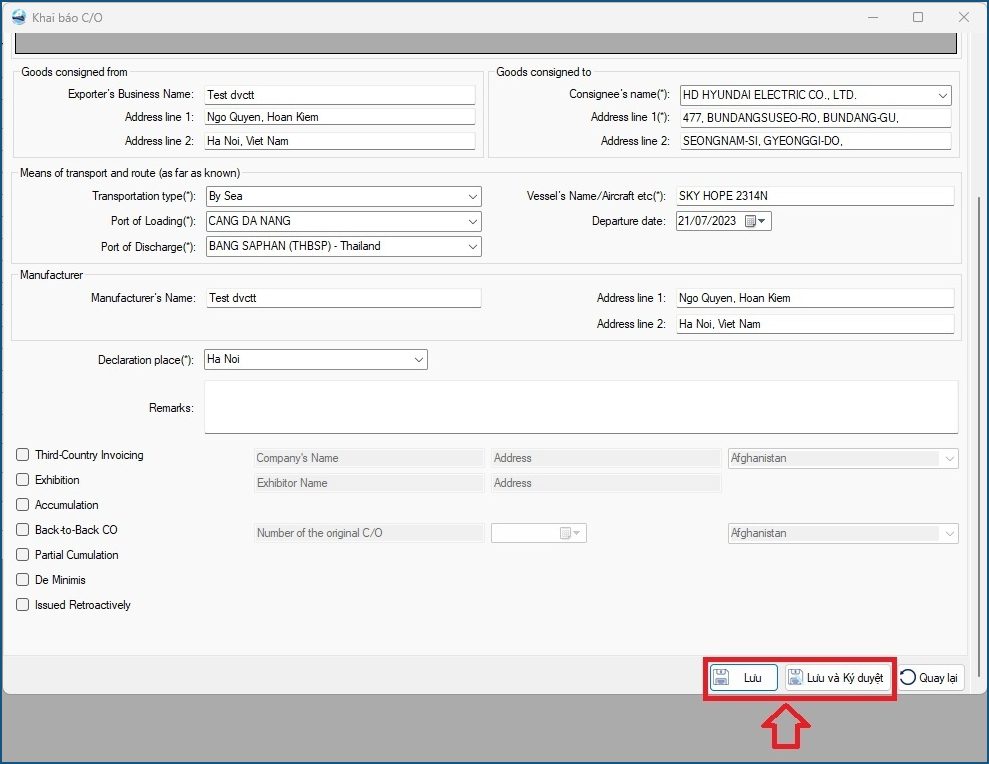Go back with the Quay lại button

(930, 678)
